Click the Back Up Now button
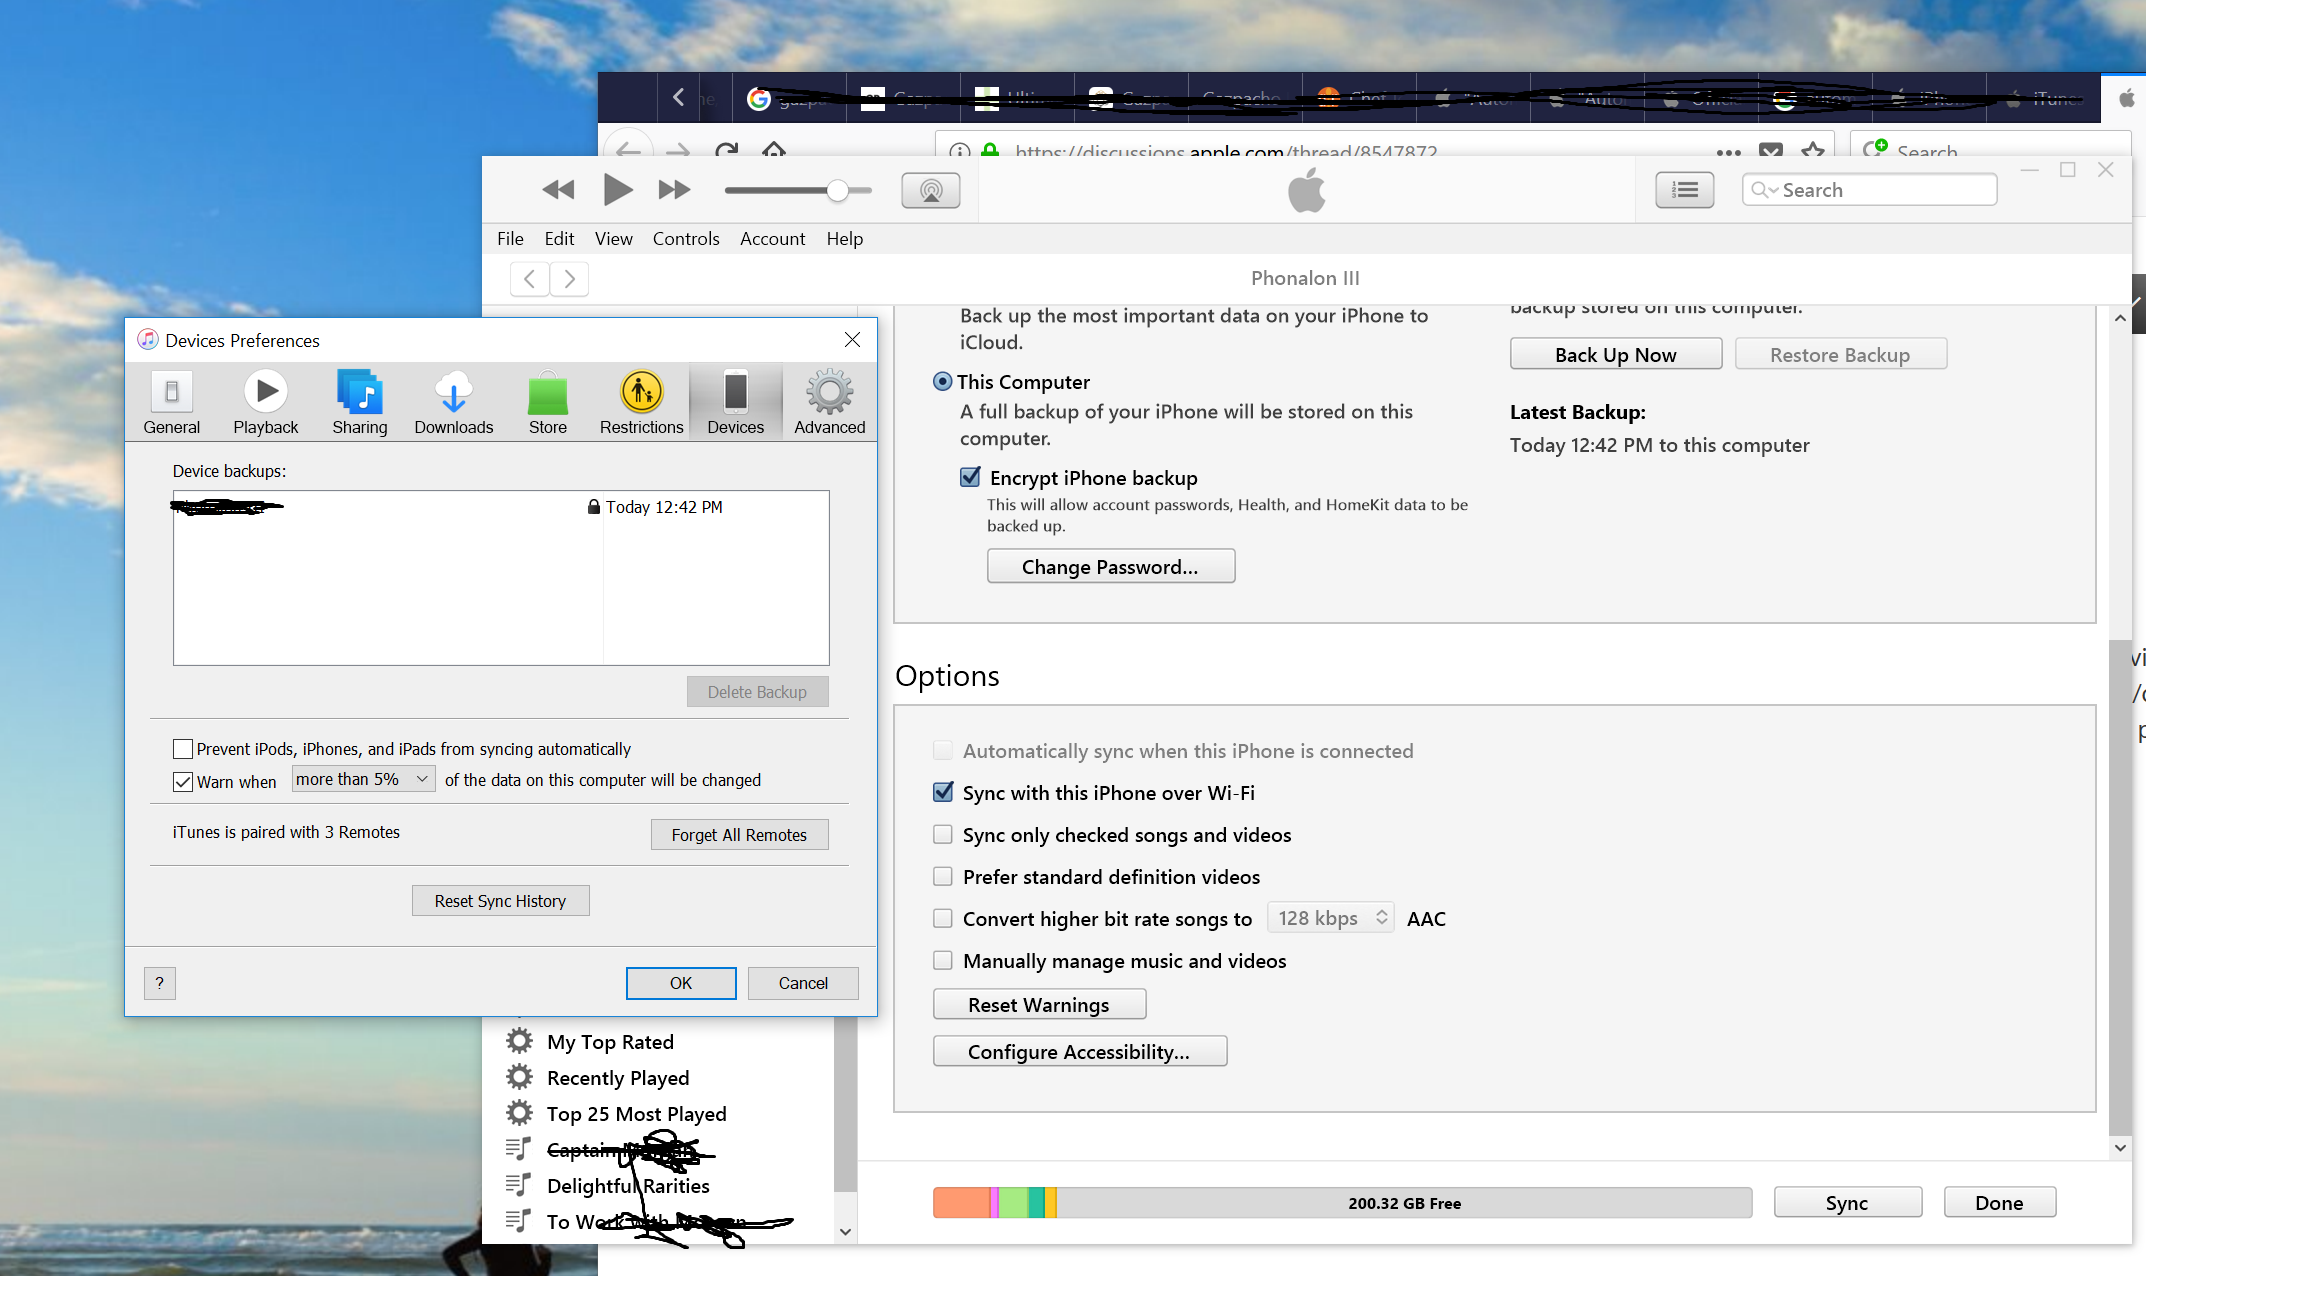Viewport: 2304px width, 1296px height. click(1615, 353)
